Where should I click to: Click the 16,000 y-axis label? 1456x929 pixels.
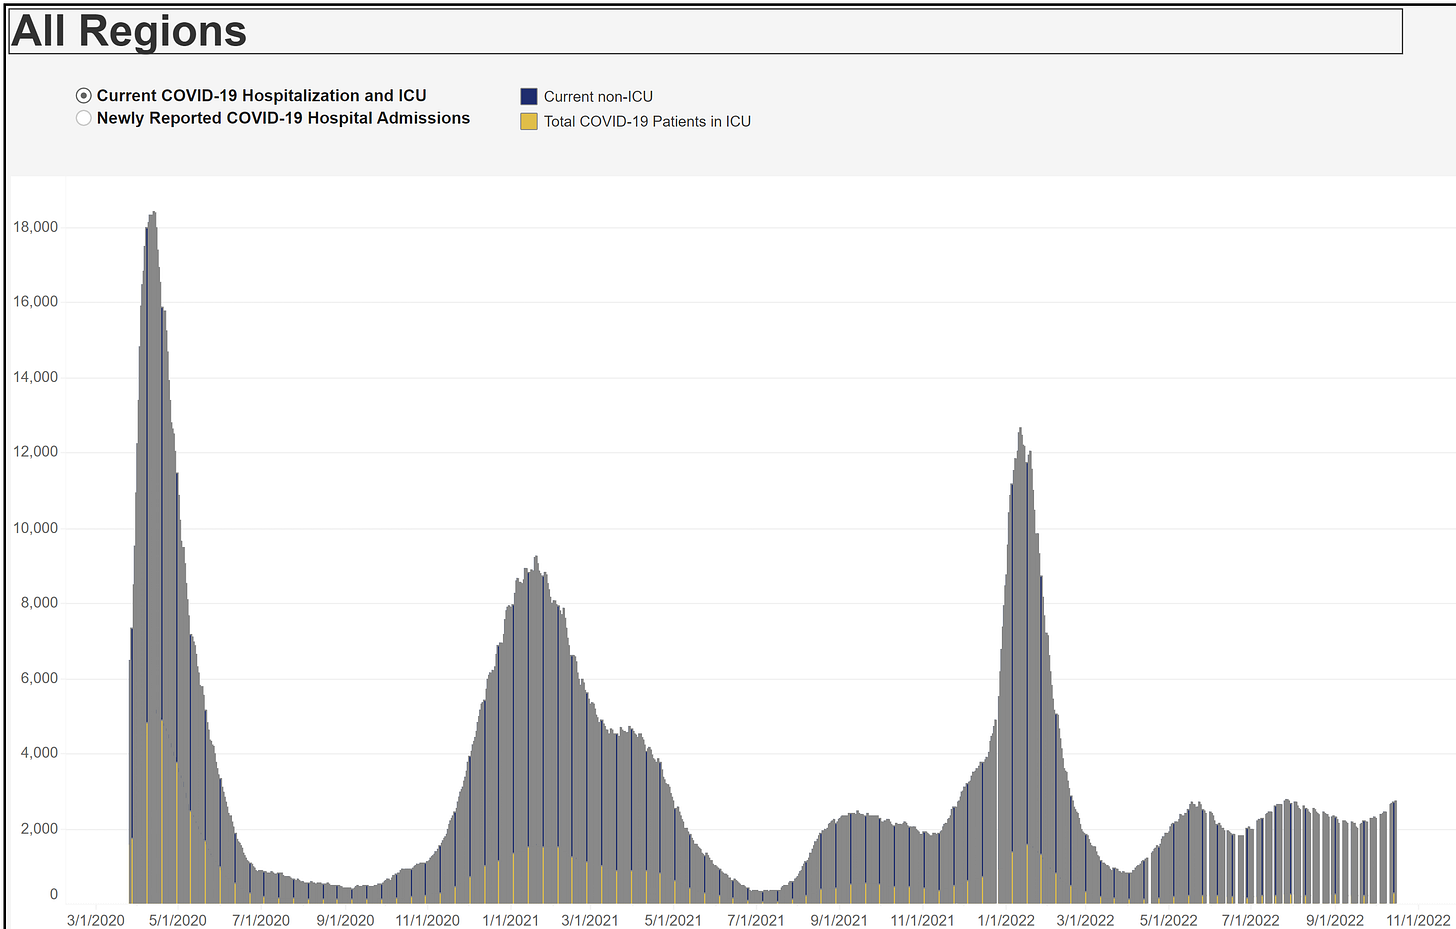tap(36, 302)
